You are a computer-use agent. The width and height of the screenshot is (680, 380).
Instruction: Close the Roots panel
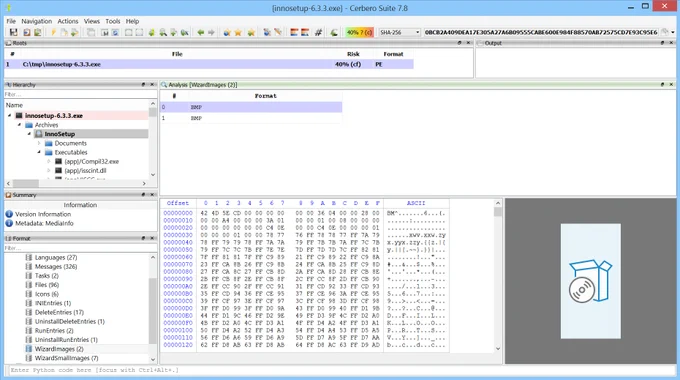pyautogui.click(x=468, y=43)
